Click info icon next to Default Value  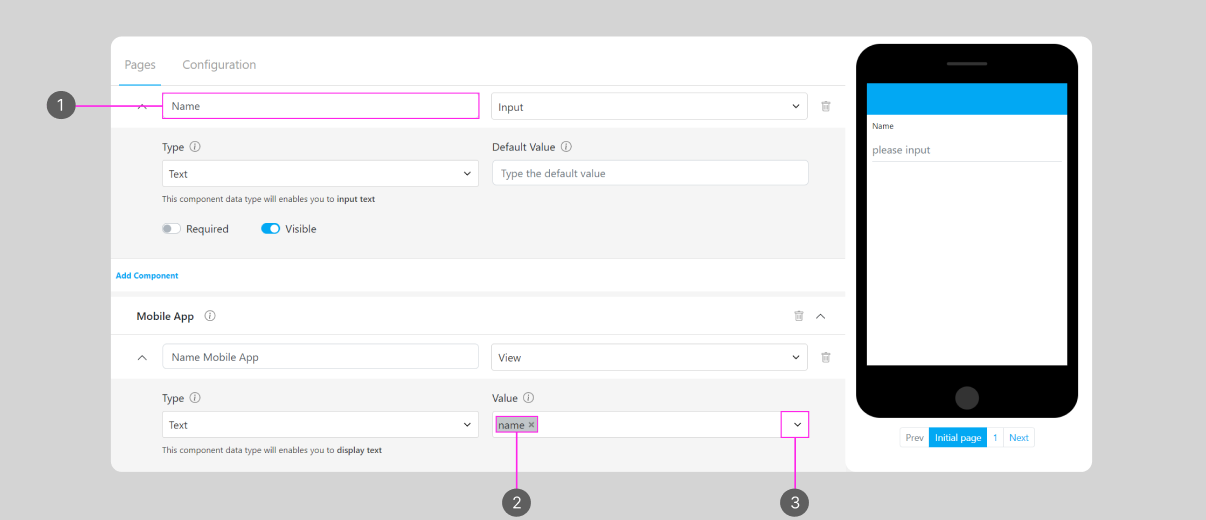point(566,147)
